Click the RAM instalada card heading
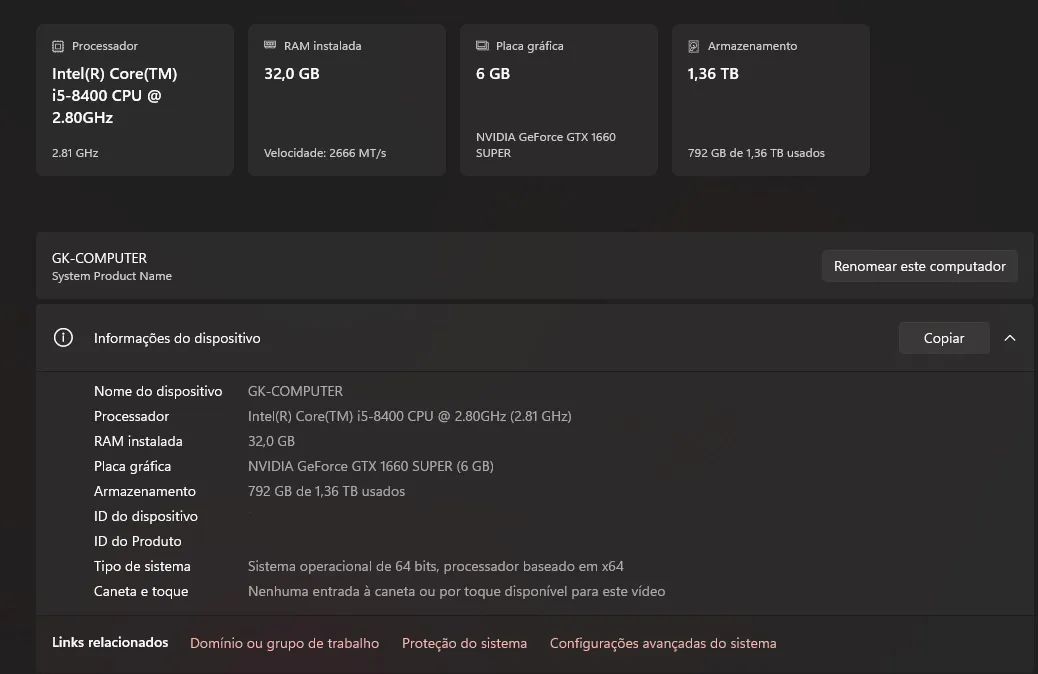The image size is (1038, 674). [x=322, y=46]
